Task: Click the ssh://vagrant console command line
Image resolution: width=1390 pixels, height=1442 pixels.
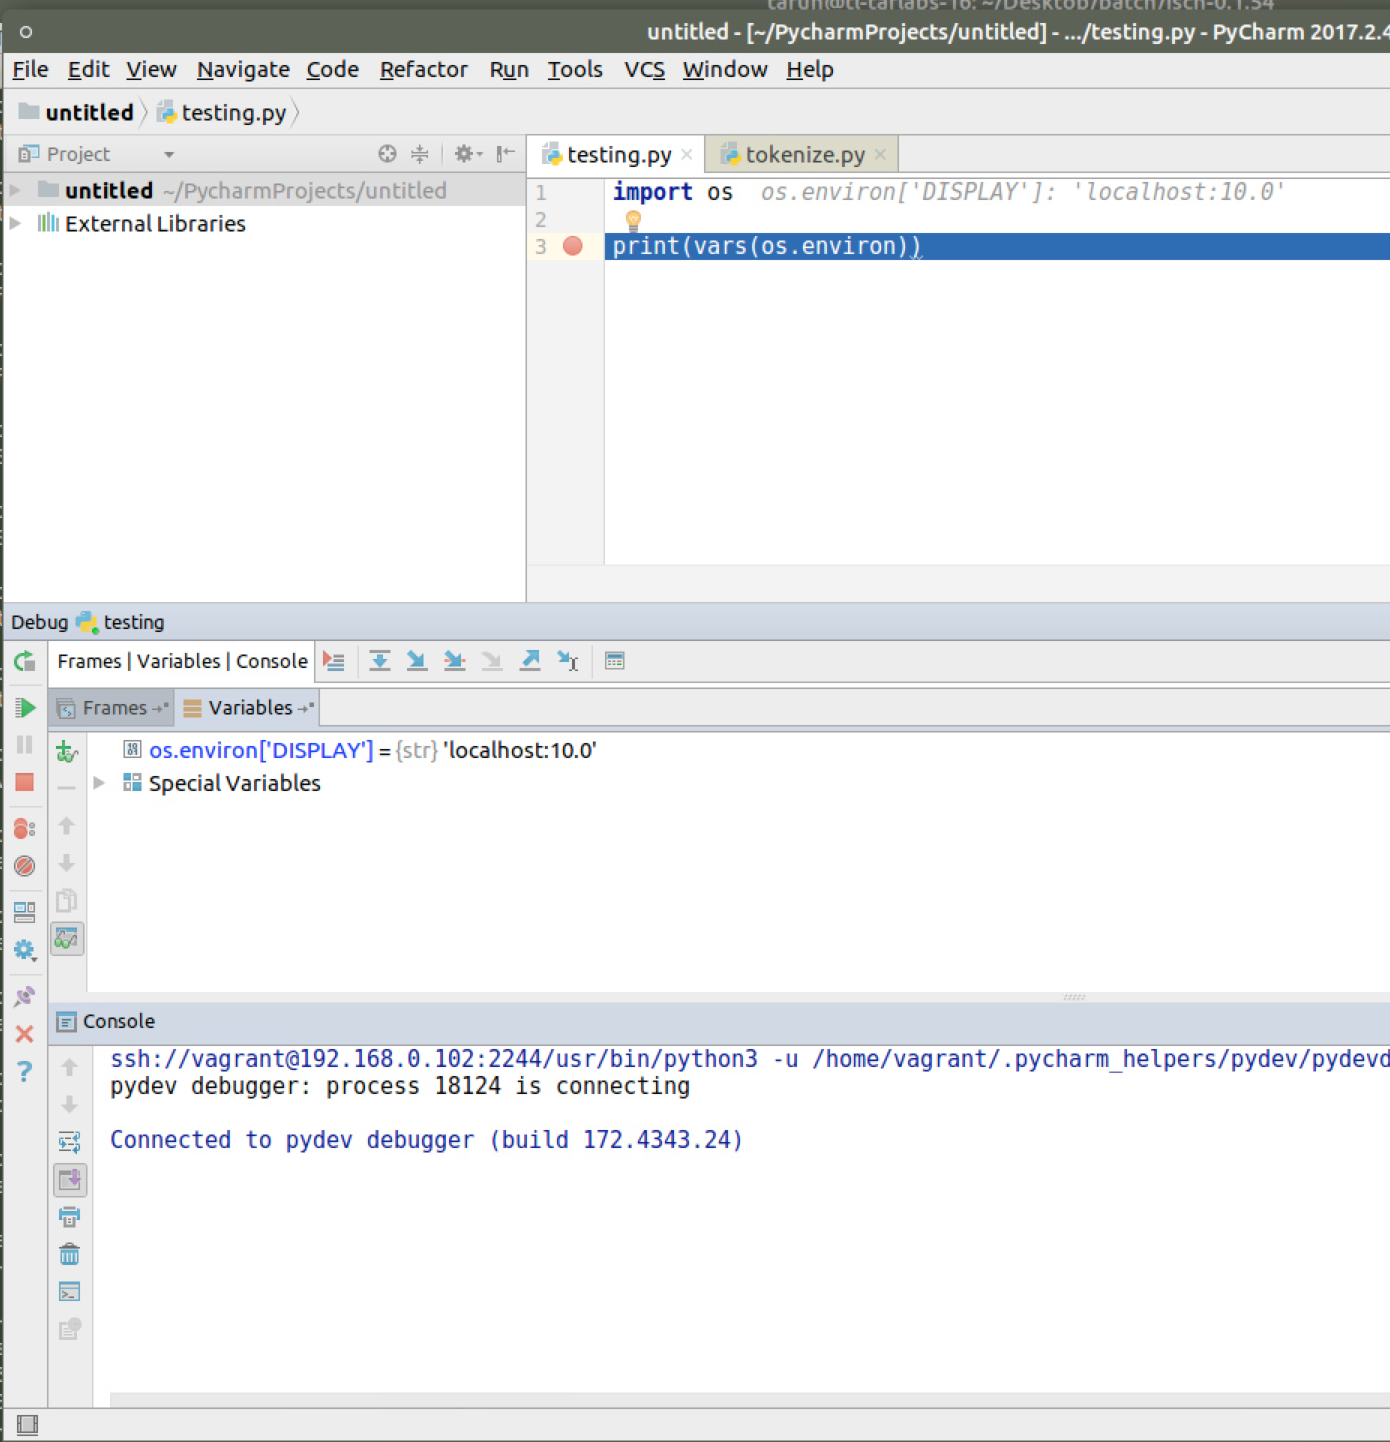Action: (750, 1059)
